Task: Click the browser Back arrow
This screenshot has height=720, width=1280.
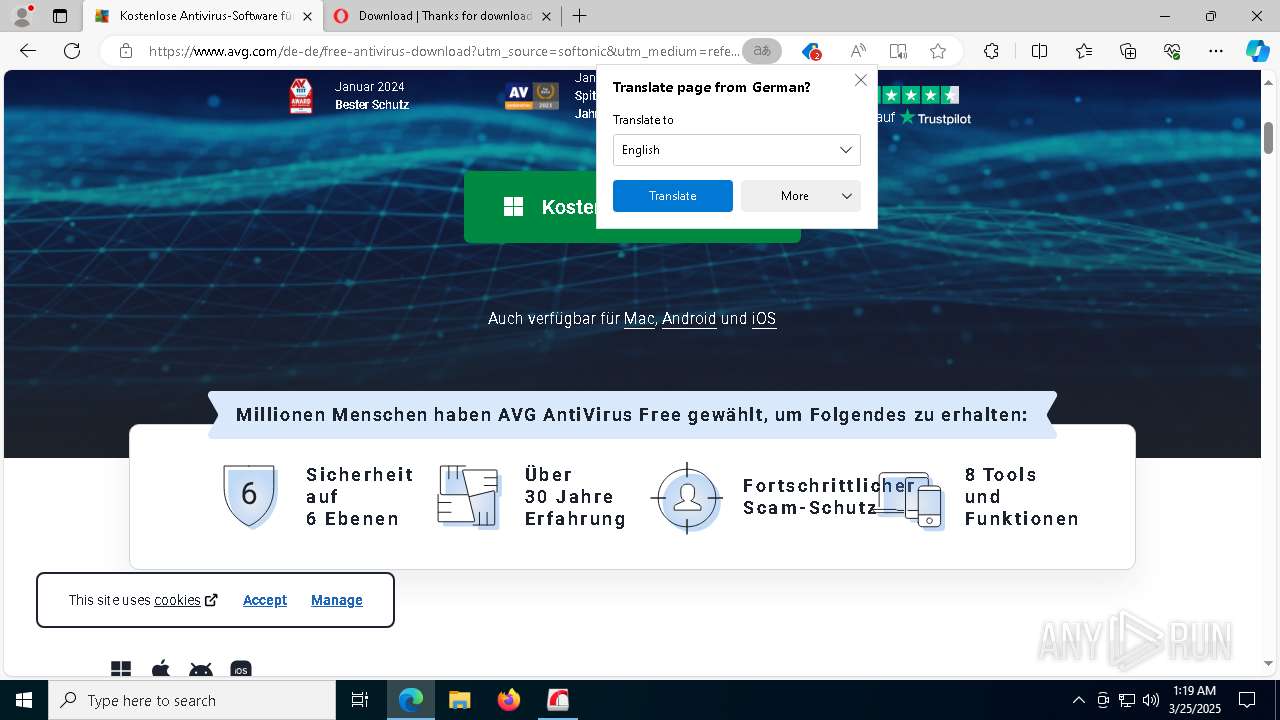Action: 28,51
